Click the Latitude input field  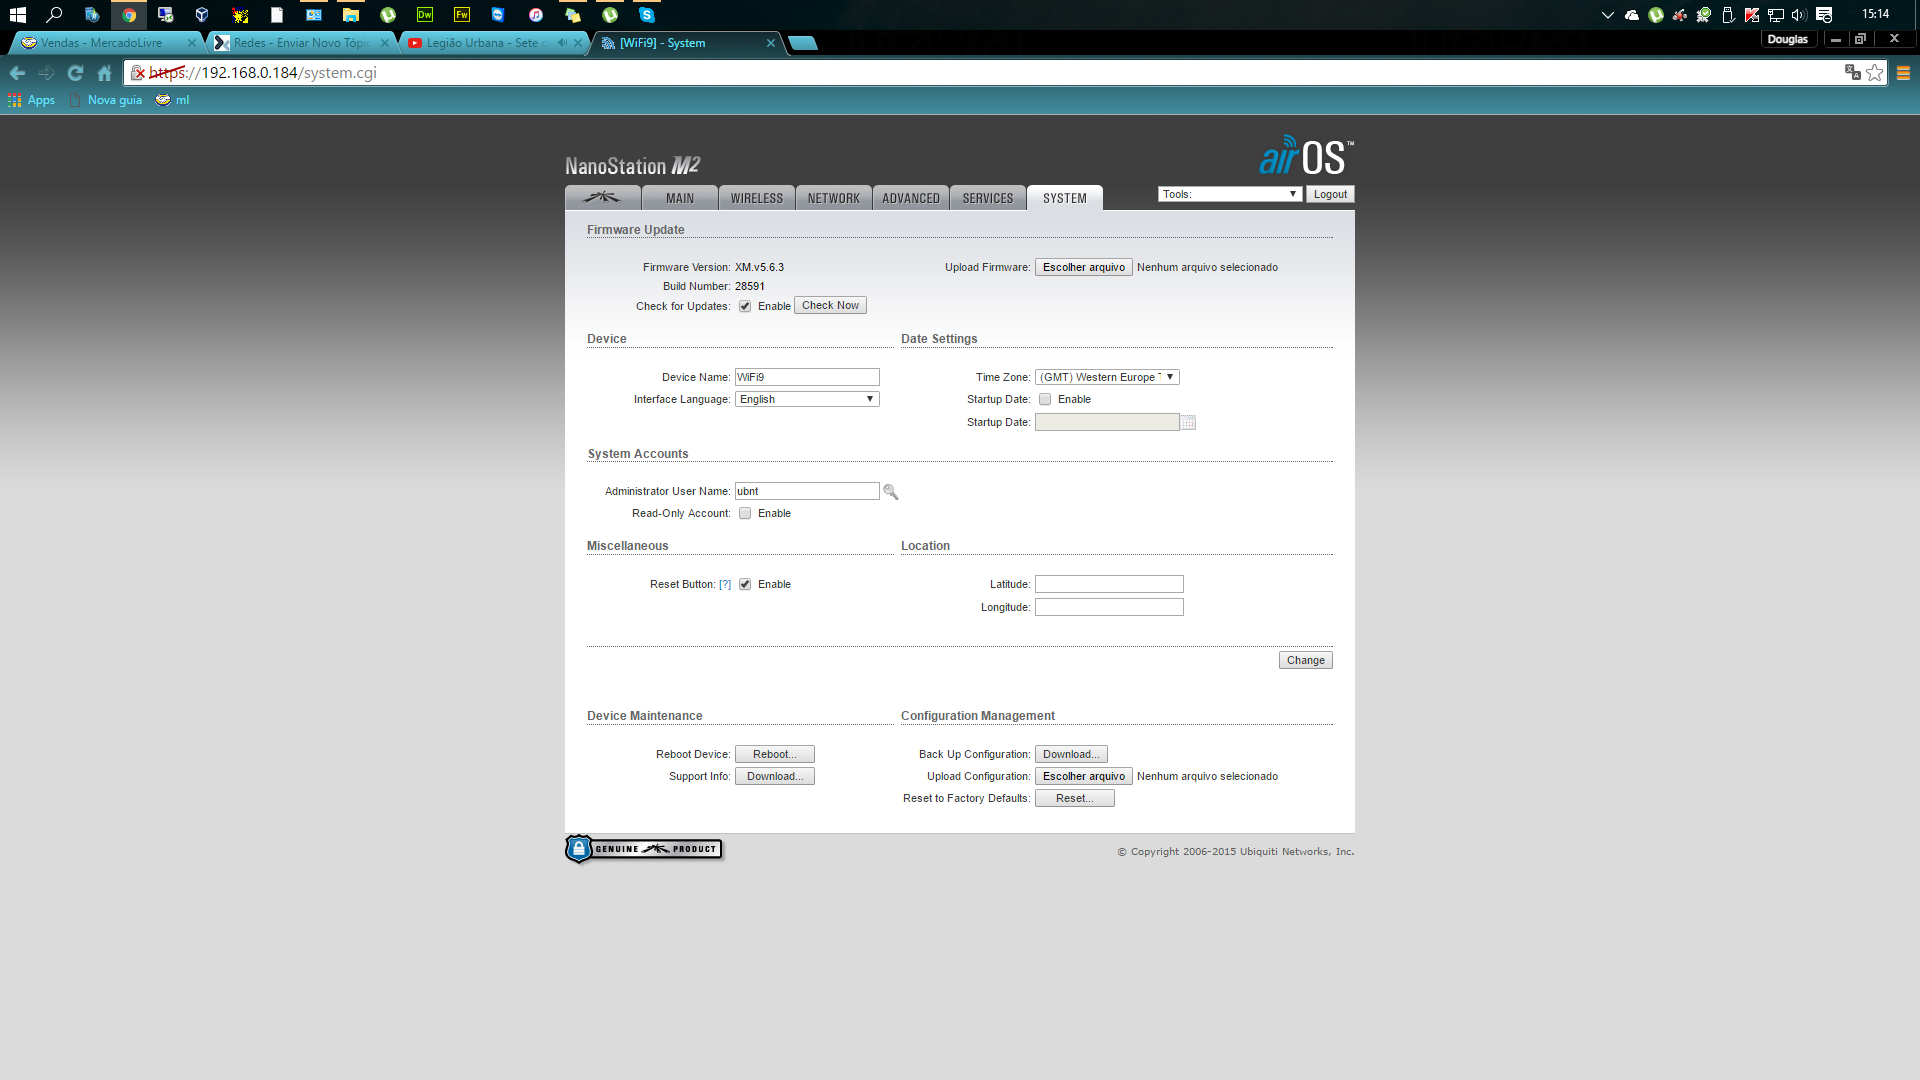(x=1109, y=584)
